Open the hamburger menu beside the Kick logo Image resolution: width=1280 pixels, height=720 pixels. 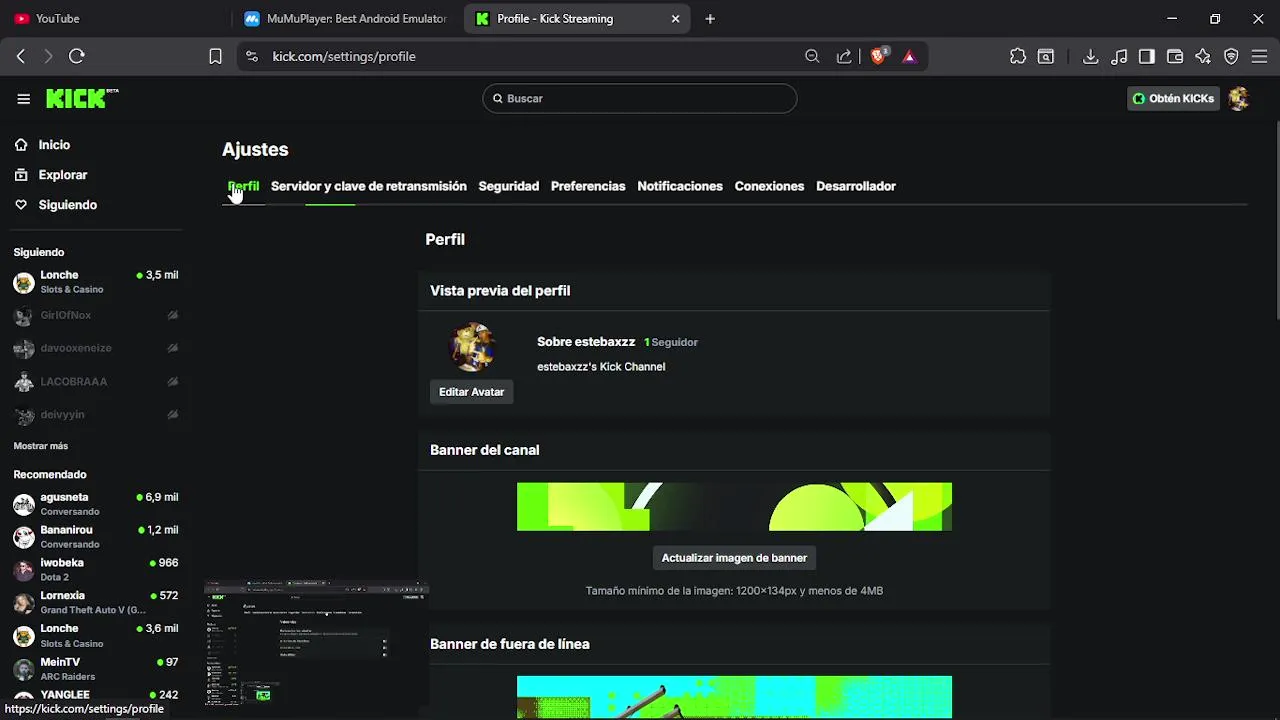click(x=23, y=99)
